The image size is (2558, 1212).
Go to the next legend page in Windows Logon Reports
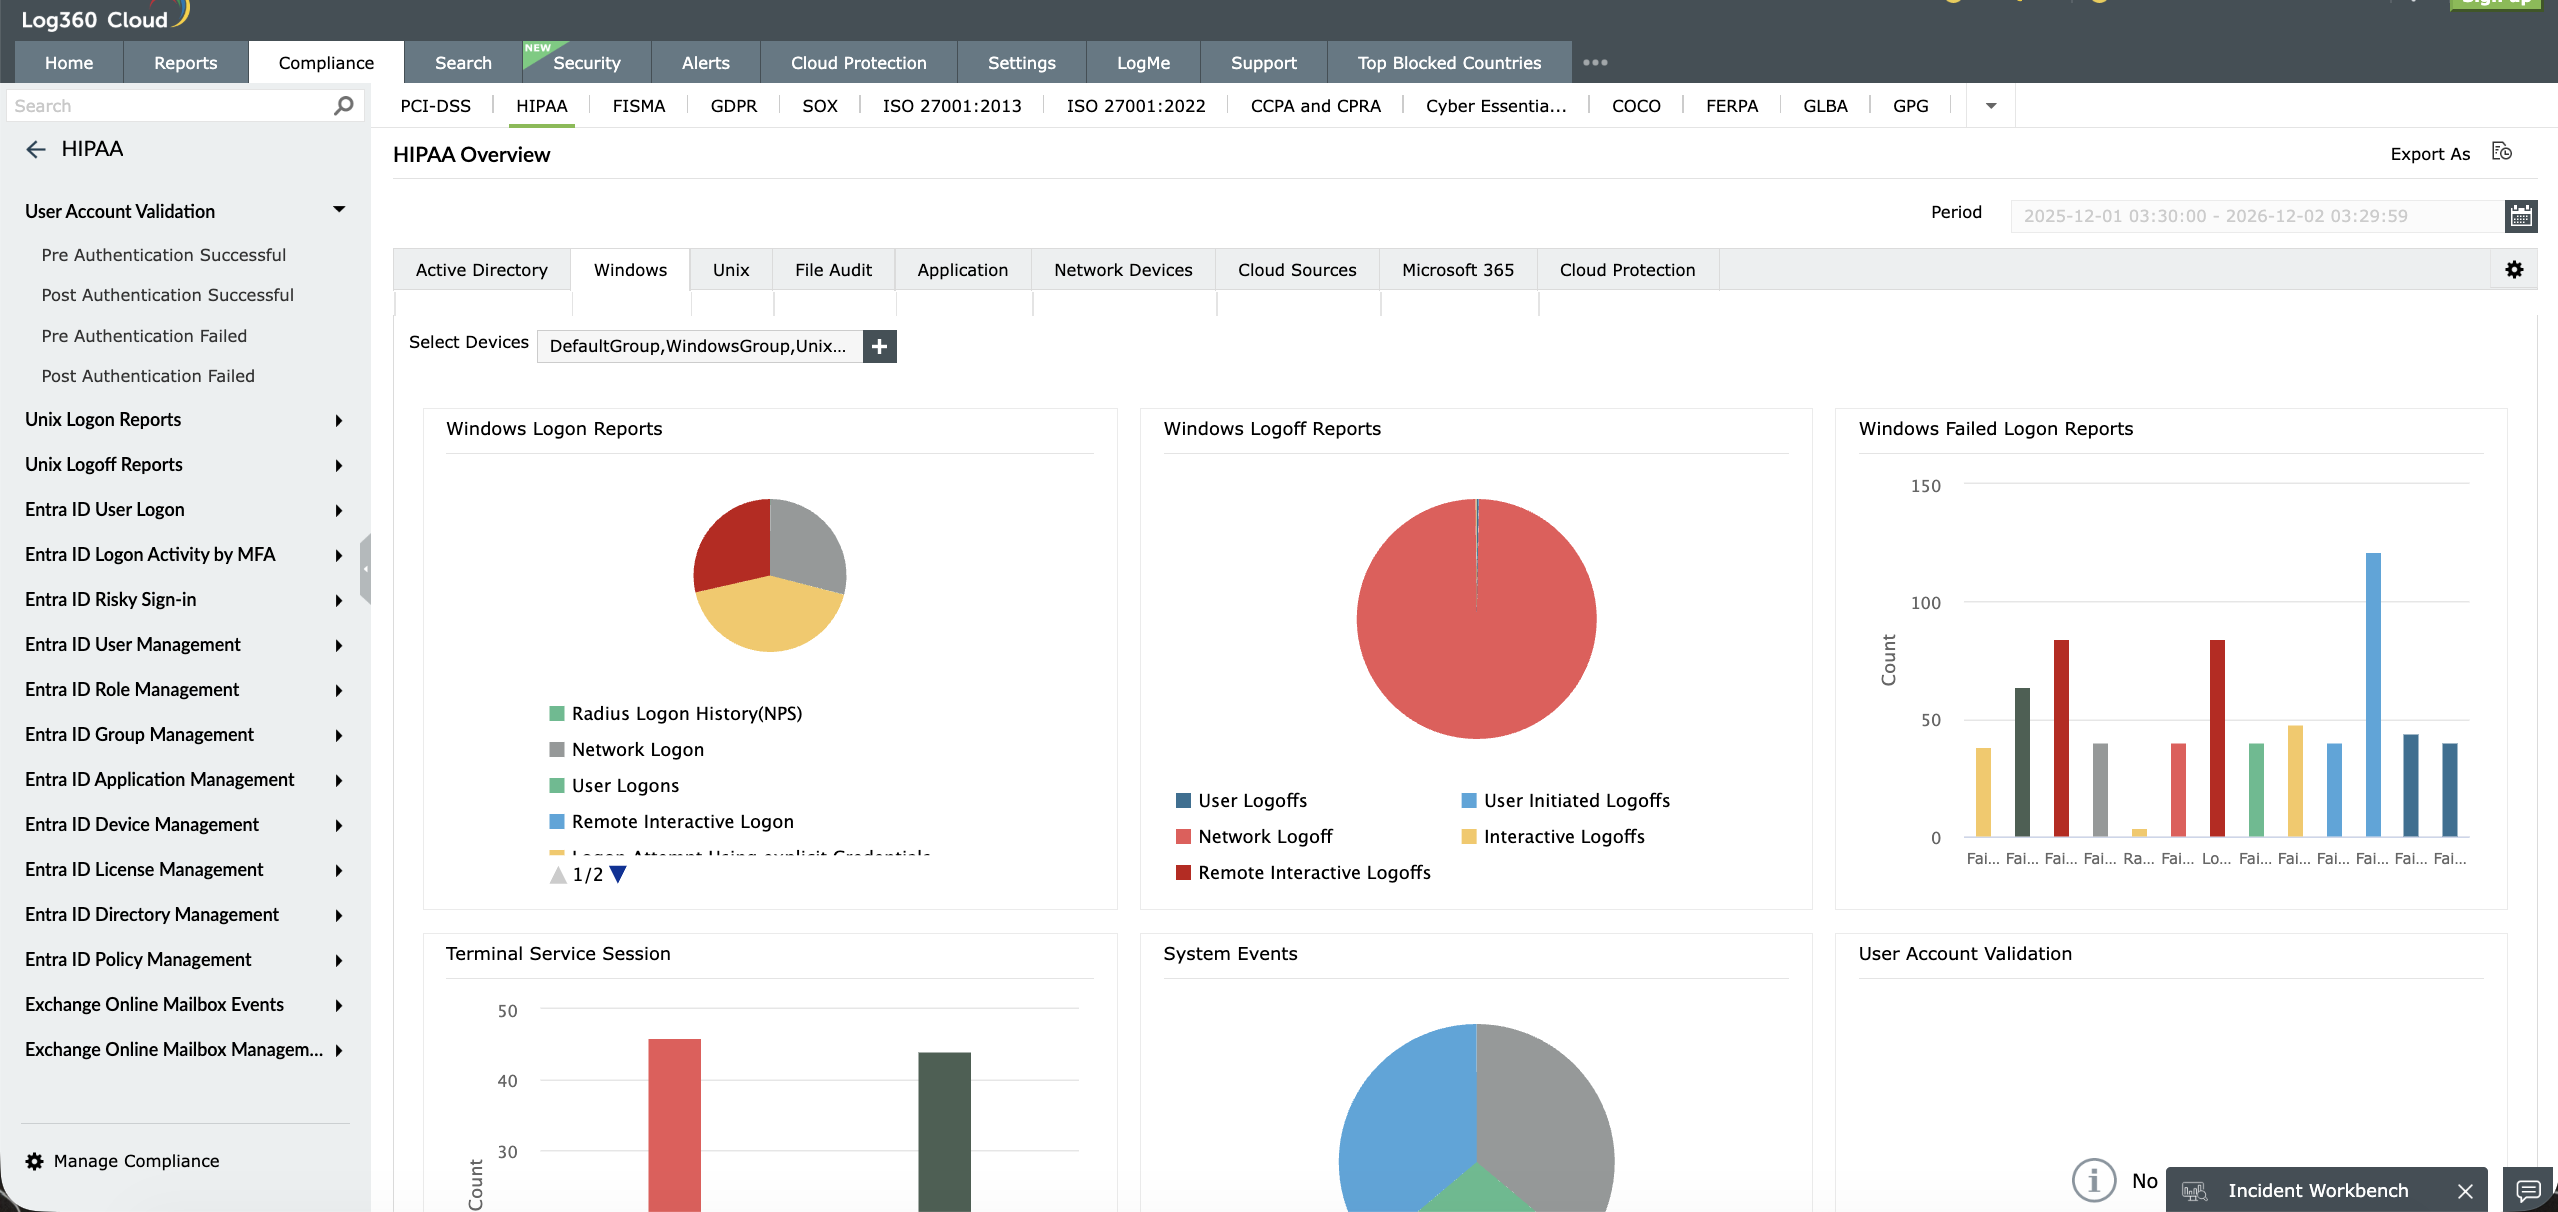pos(620,873)
